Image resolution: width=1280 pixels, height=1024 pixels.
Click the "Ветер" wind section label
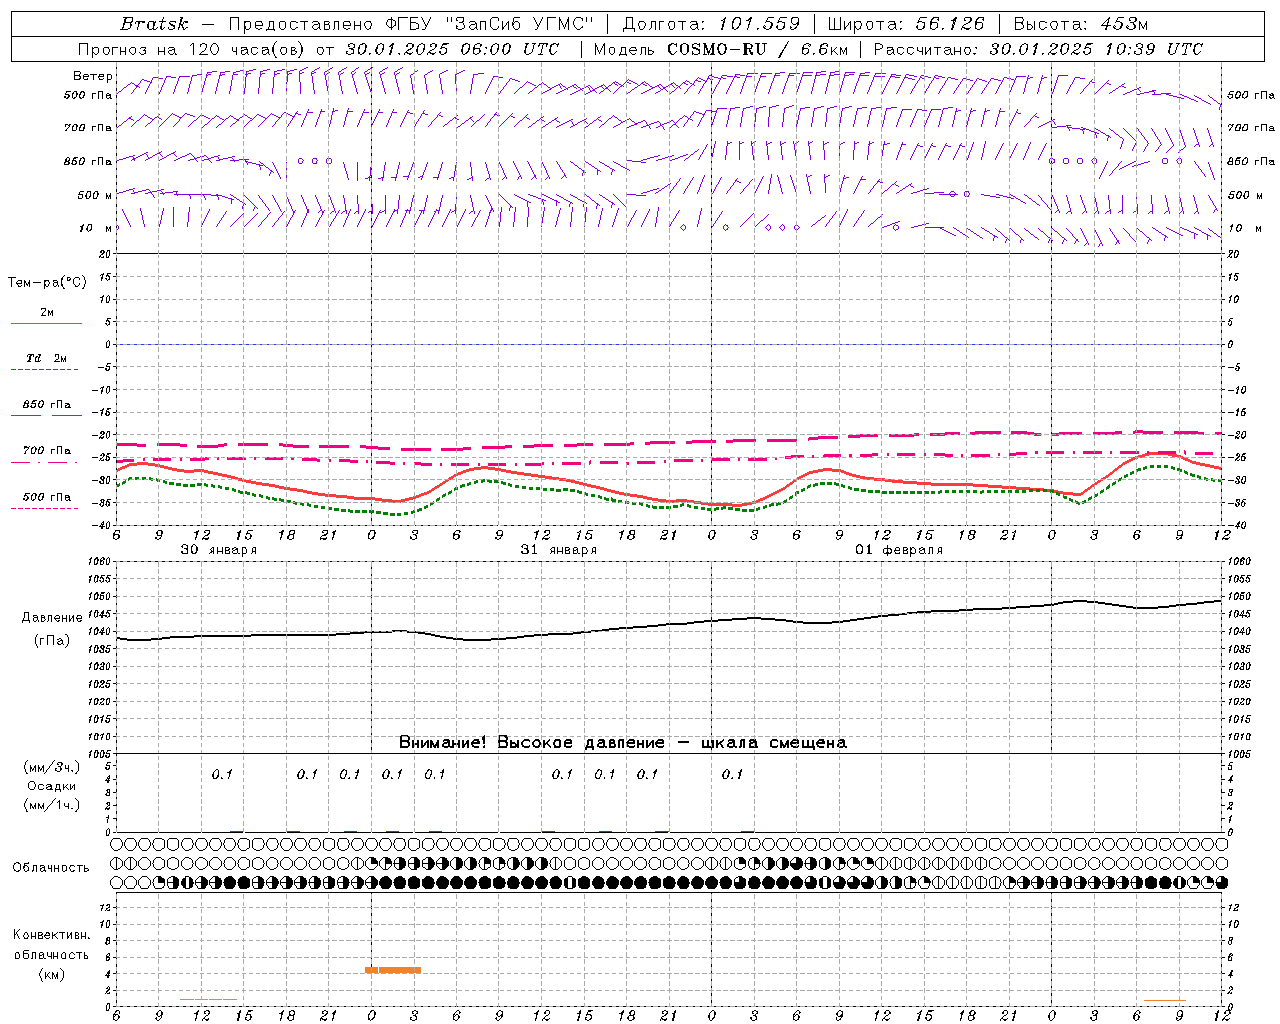point(93,76)
